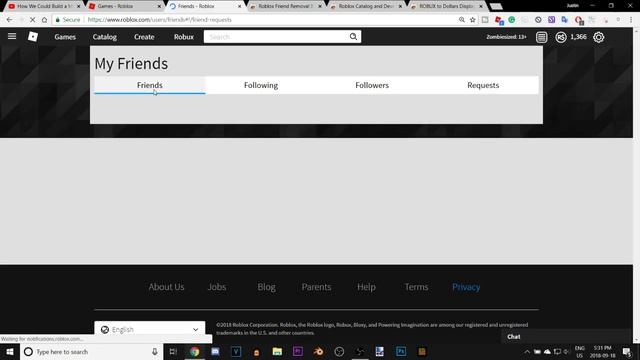Open the Roblox messages feed icon
Screen dimensions: 640x360
[542, 37]
